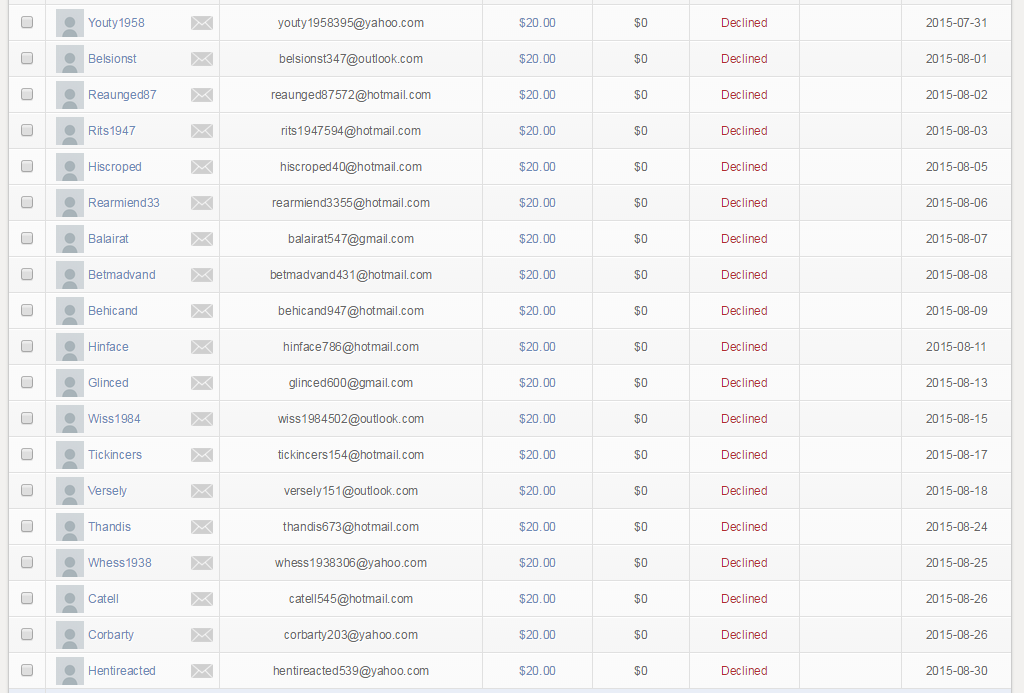This screenshot has height=693, width=1024.
Task: Click the mail icon beside Hentireacted
Action: pos(202,671)
